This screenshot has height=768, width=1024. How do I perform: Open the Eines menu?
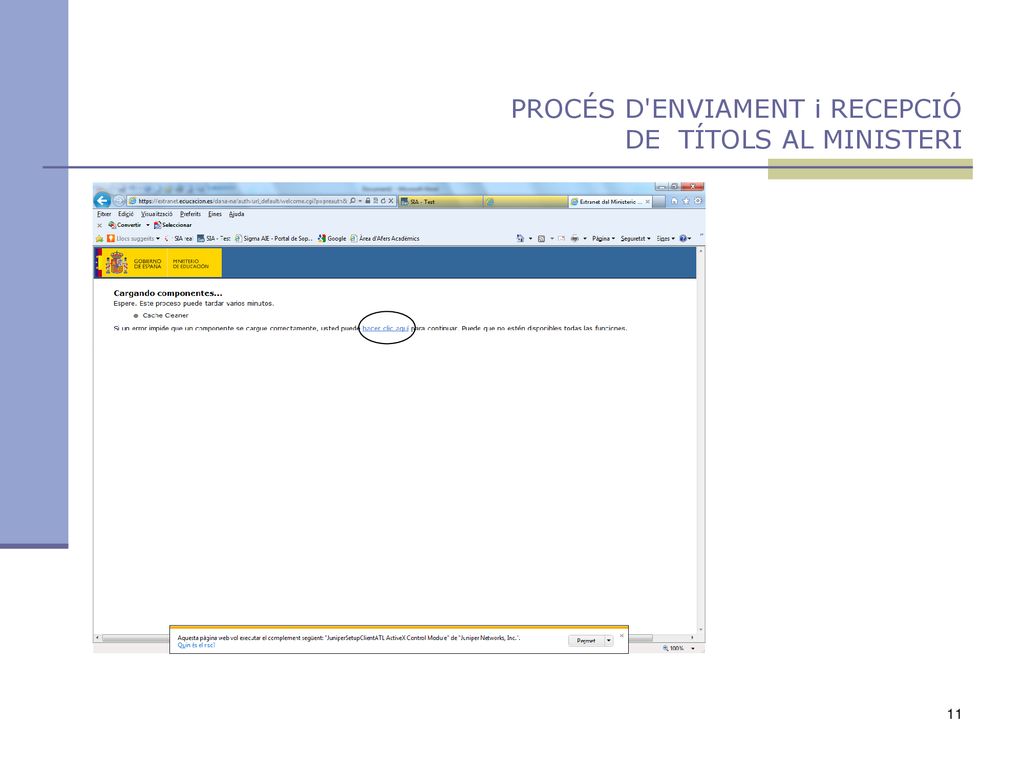[215, 214]
